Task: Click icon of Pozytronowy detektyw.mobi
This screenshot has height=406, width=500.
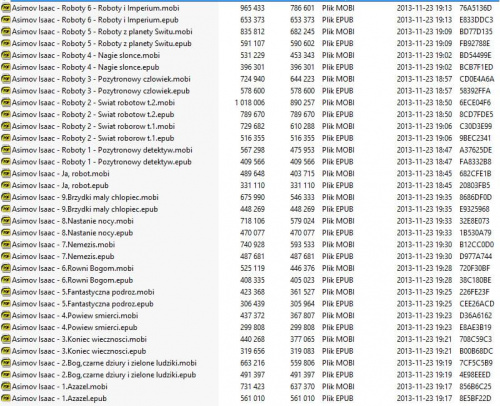Action: pos(5,150)
